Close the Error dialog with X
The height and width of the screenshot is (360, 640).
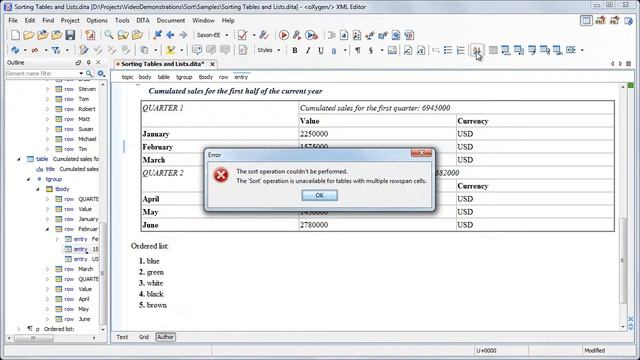[421, 153]
